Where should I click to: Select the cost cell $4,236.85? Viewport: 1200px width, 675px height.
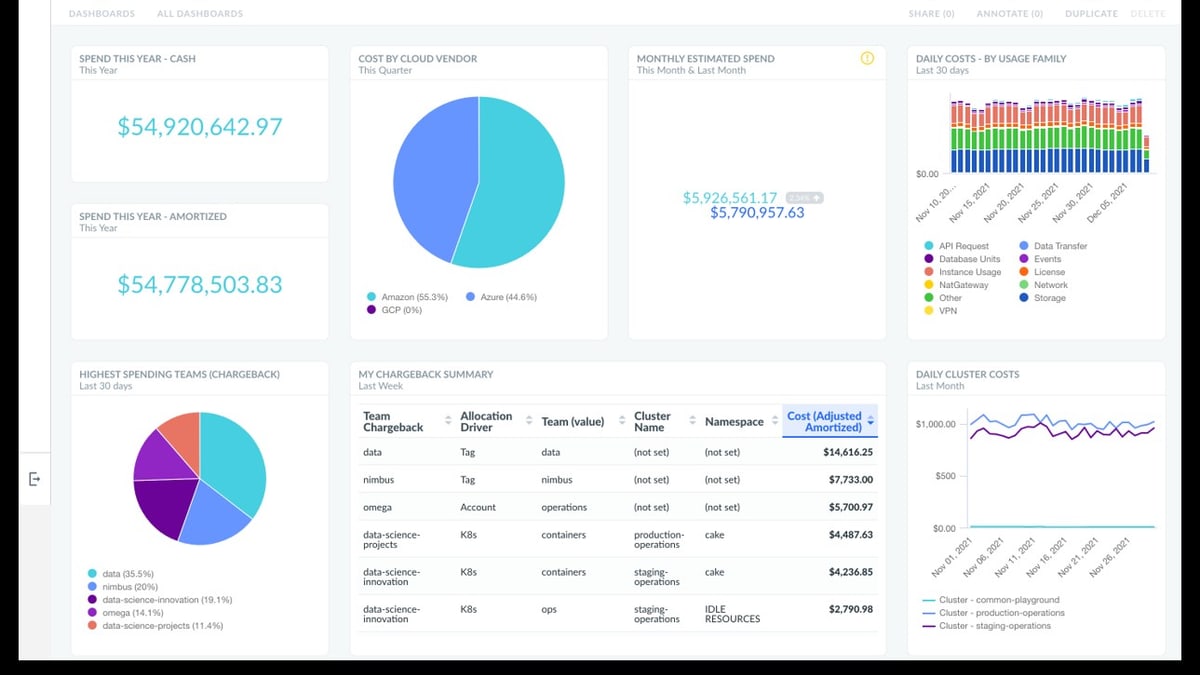click(x=851, y=572)
